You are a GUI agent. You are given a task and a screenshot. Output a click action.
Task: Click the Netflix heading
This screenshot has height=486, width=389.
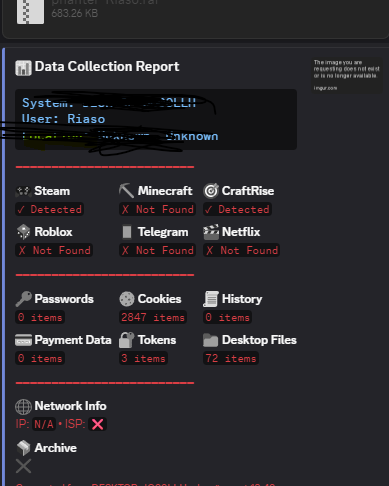coord(241,232)
